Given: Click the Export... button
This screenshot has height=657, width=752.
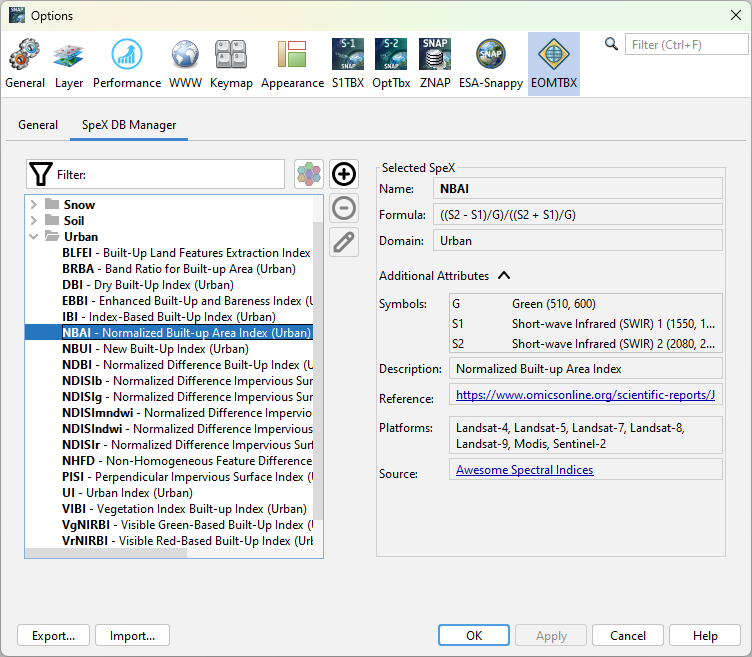Looking at the screenshot, I should pyautogui.click(x=53, y=635).
